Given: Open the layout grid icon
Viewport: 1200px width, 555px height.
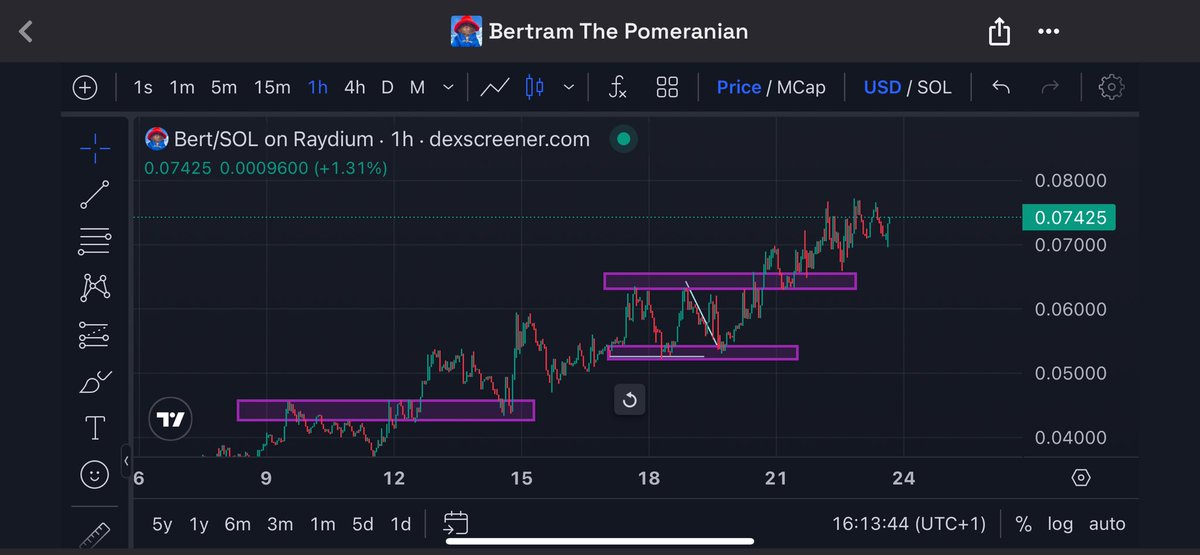Looking at the screenshot, I should tap(667, 88).
